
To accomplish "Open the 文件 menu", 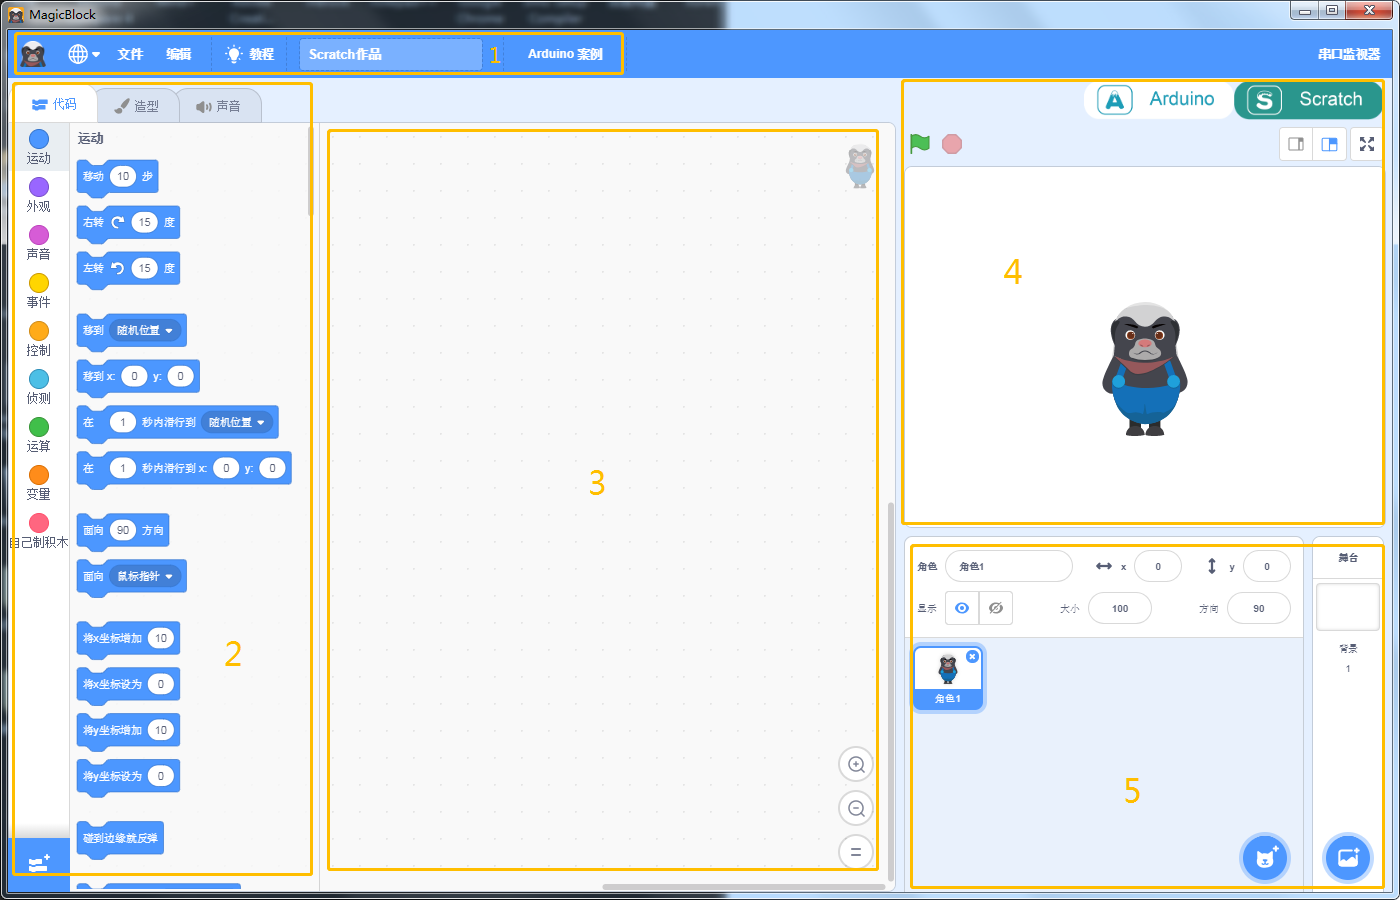I will (x=130, y=54).
